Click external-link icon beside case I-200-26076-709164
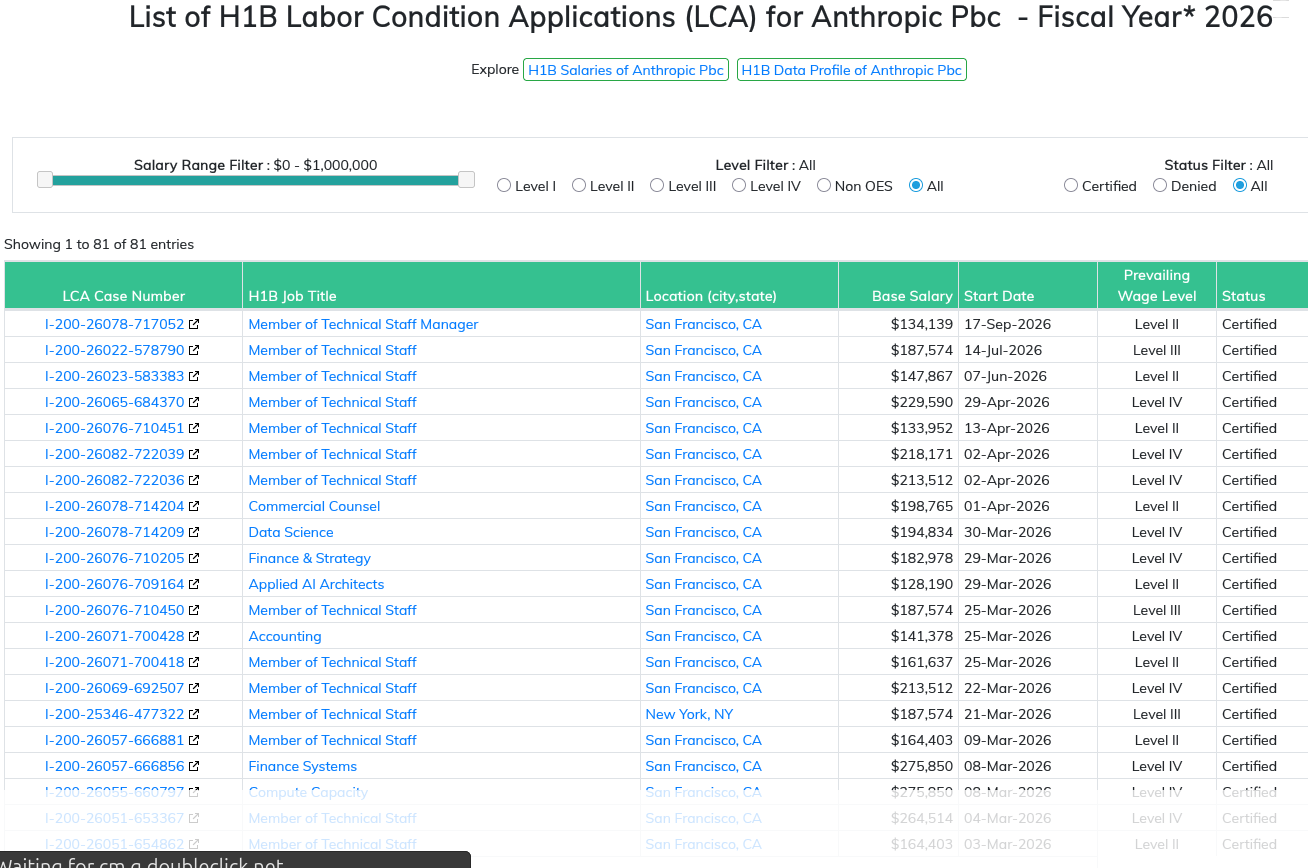The image size is (1308, 868). (194, 584)
